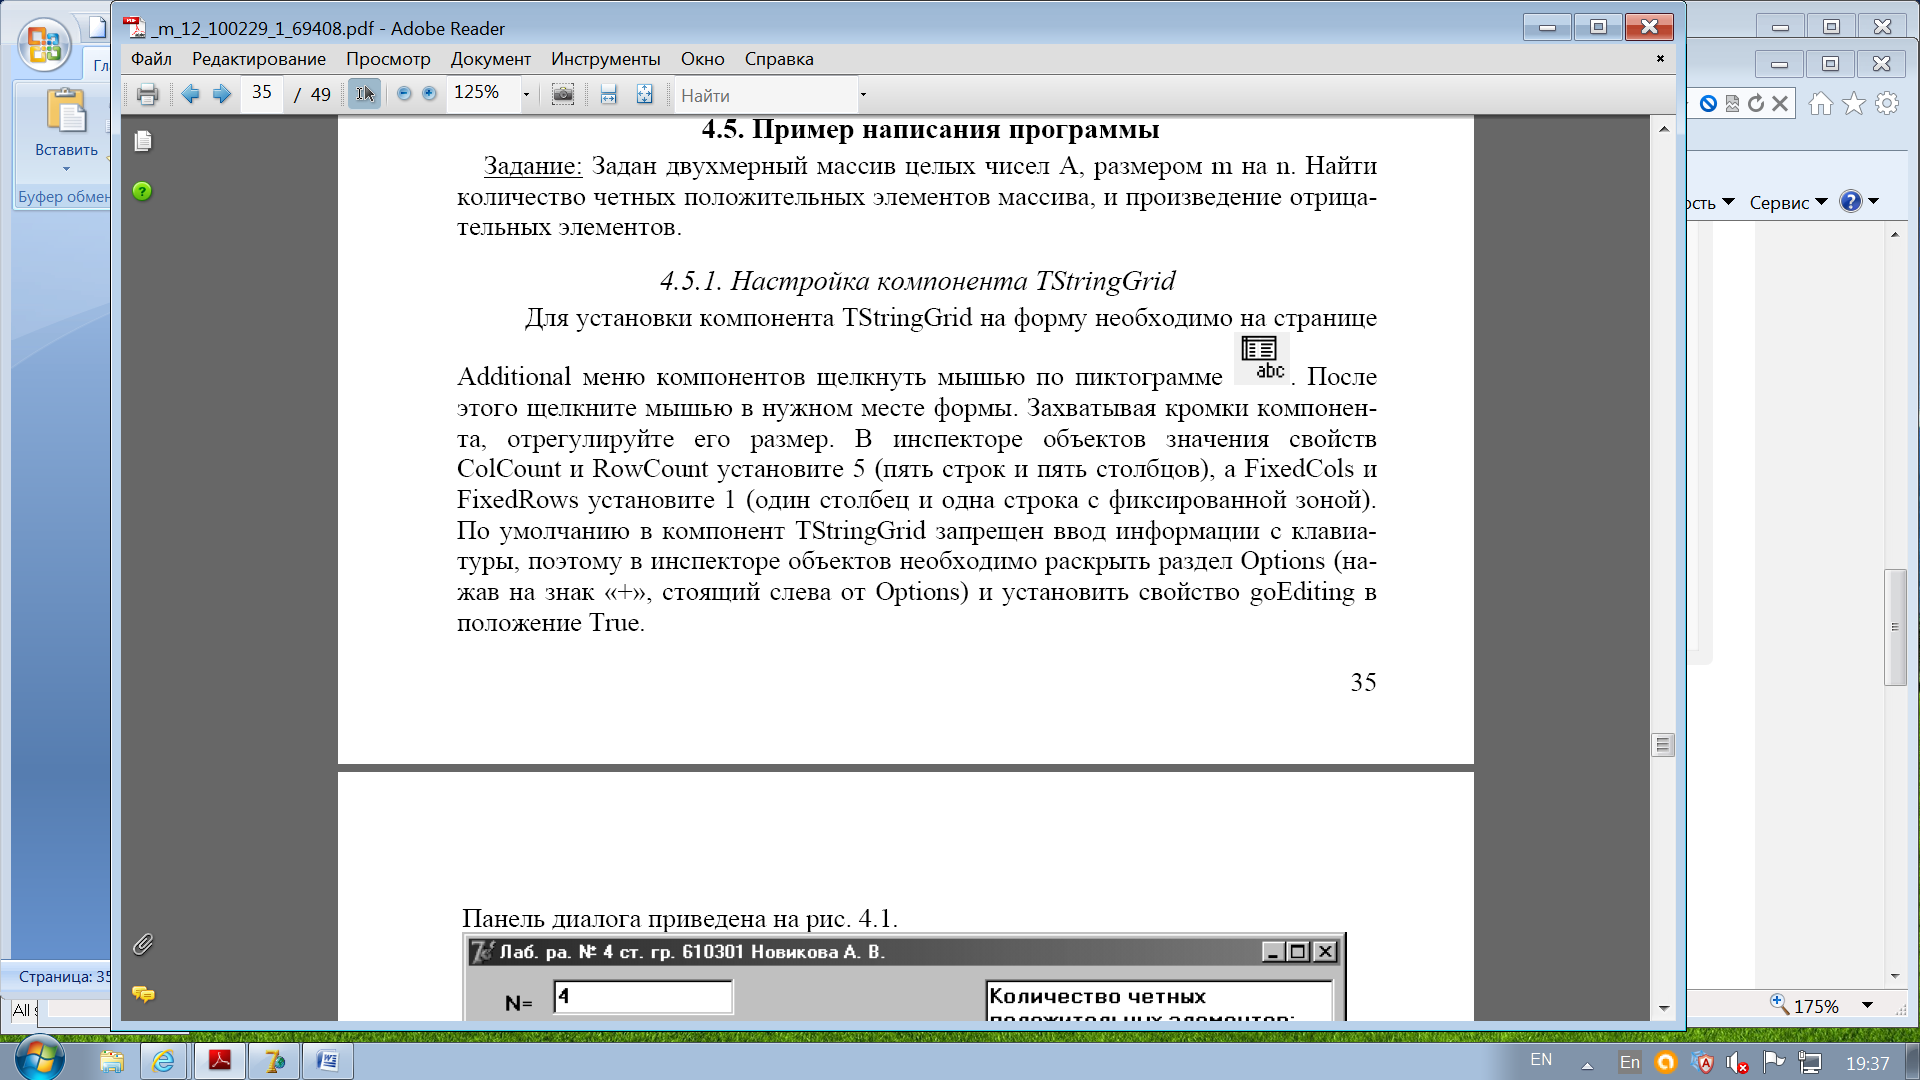The height and width of the screenshot is (1080, 1920).
Task: Zoom in with the plus button
Action: (x=429, y=94)
